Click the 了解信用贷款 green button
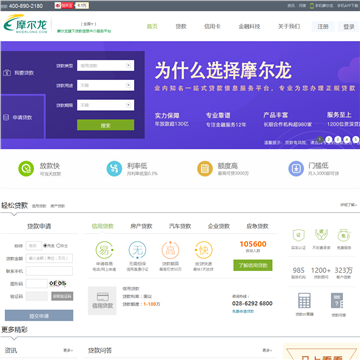Image resolution: width=360 pixels, height=360 pixels. coord(253,265)
